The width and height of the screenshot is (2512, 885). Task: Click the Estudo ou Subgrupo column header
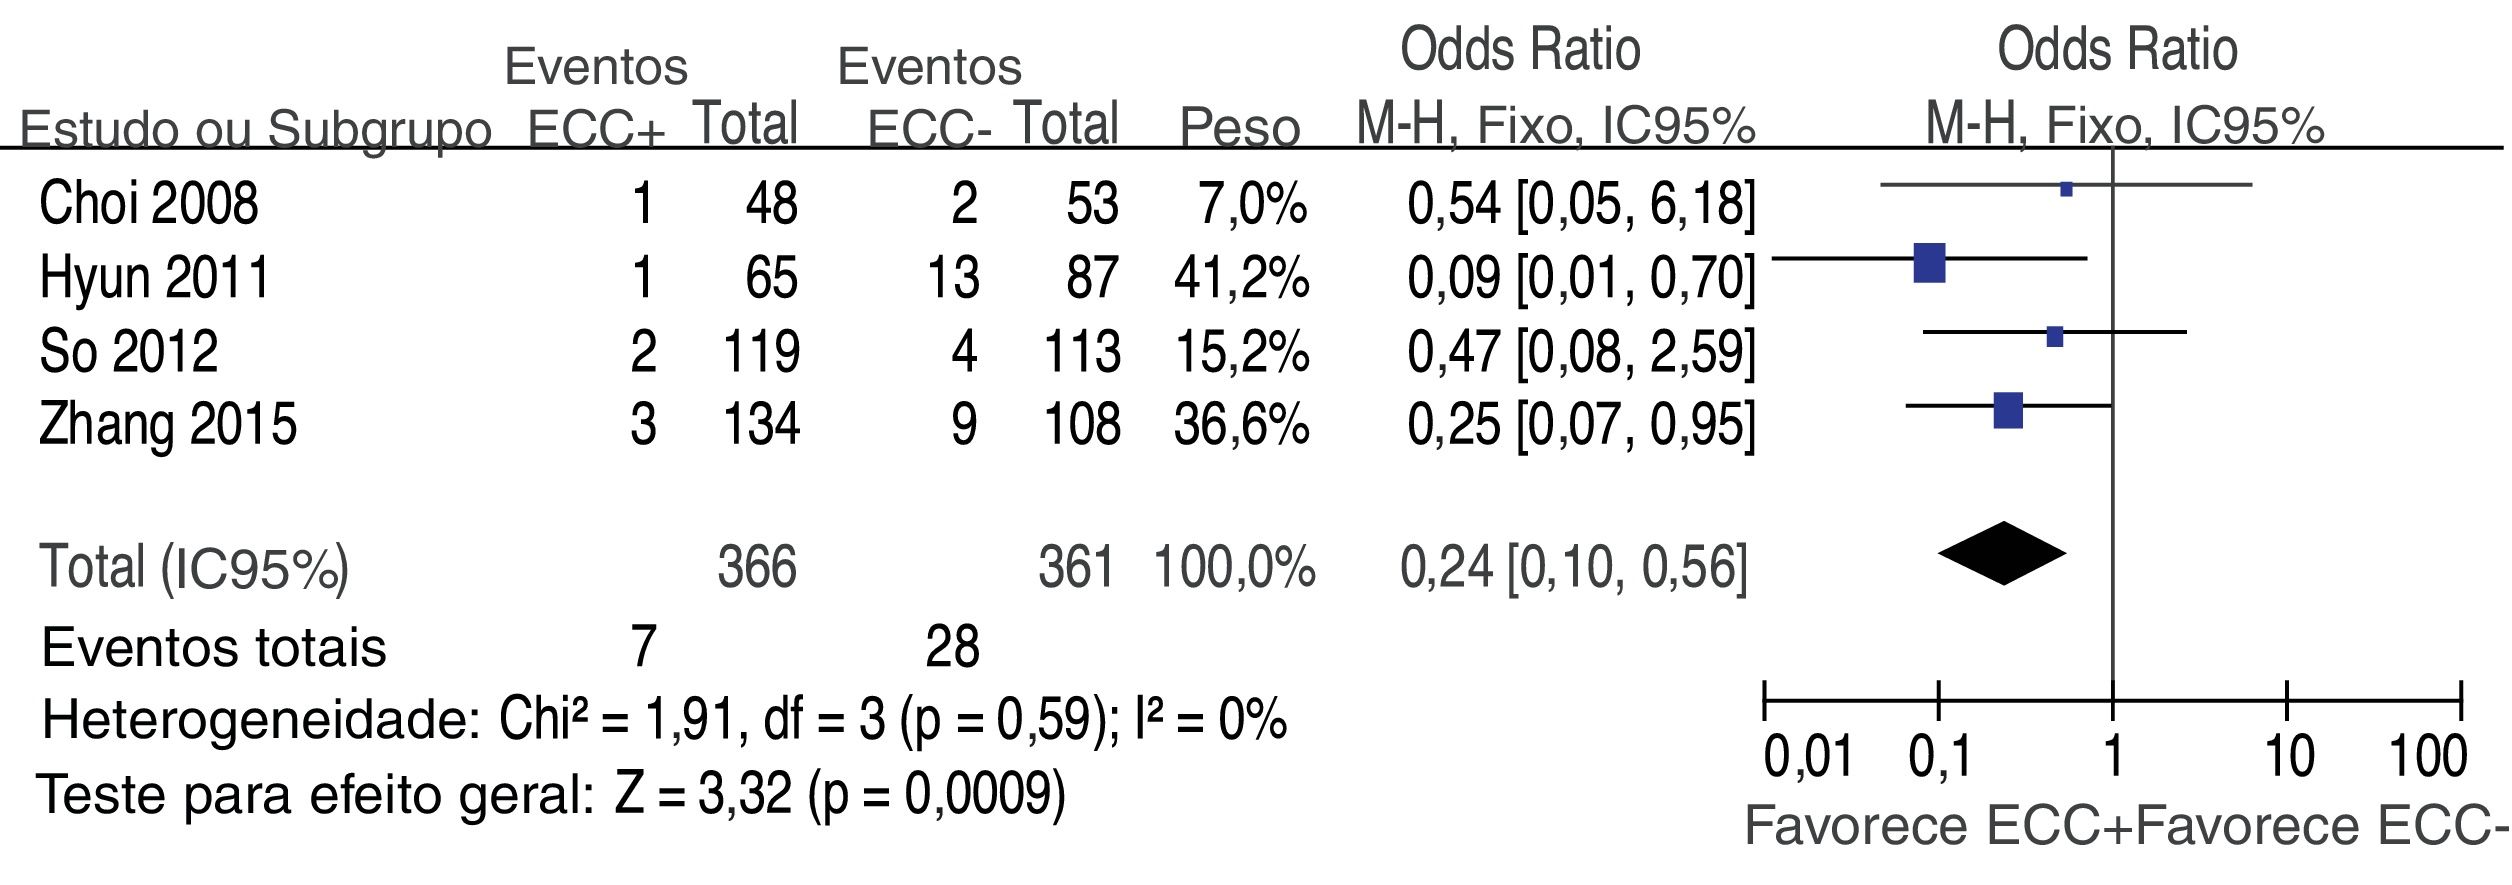(x=255, y=130)
